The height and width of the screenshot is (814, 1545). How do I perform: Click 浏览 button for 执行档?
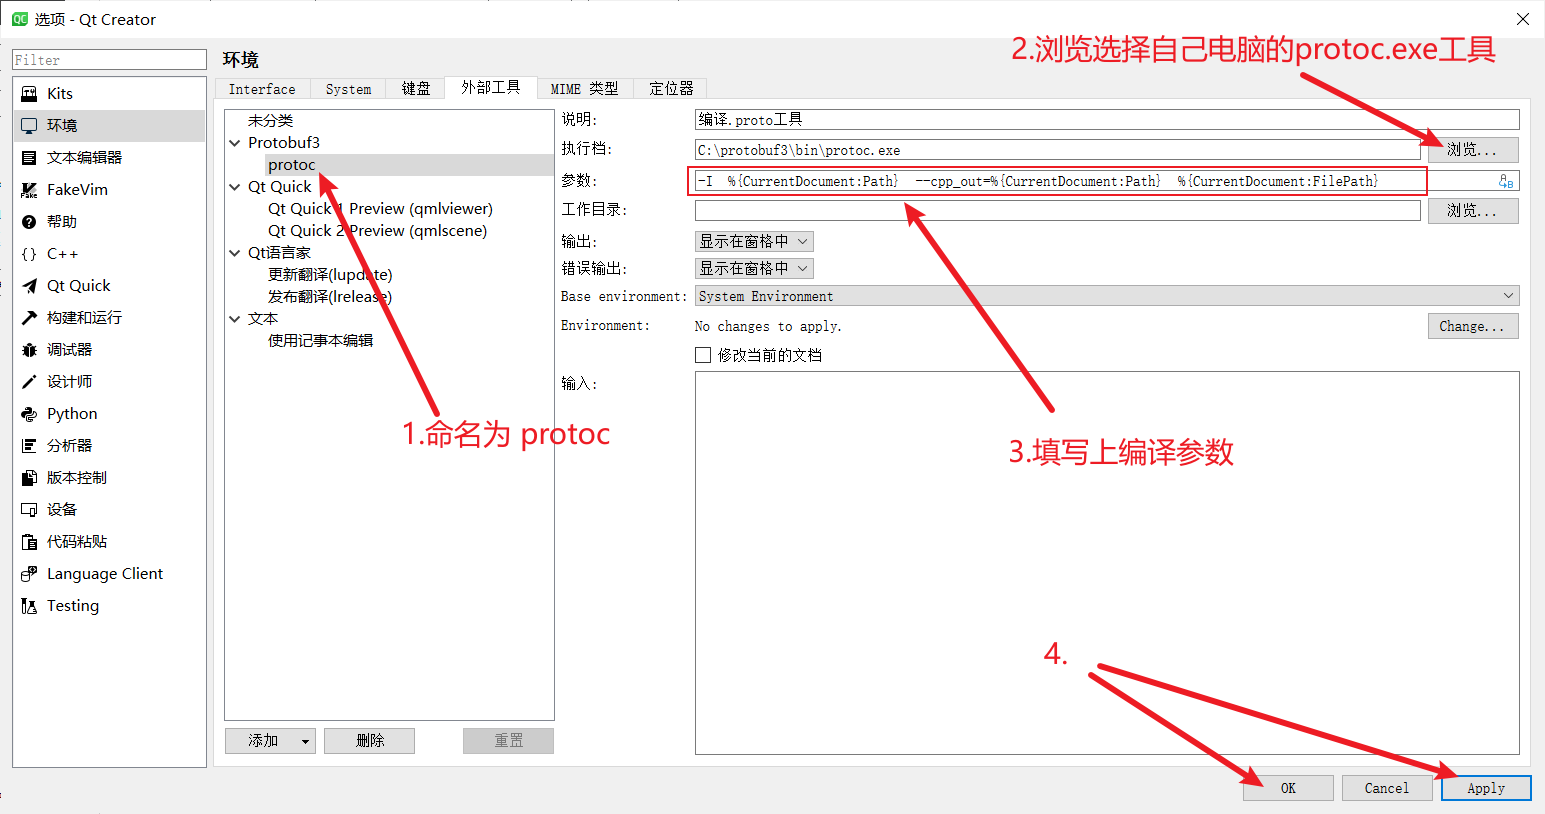pos(1473,150)
